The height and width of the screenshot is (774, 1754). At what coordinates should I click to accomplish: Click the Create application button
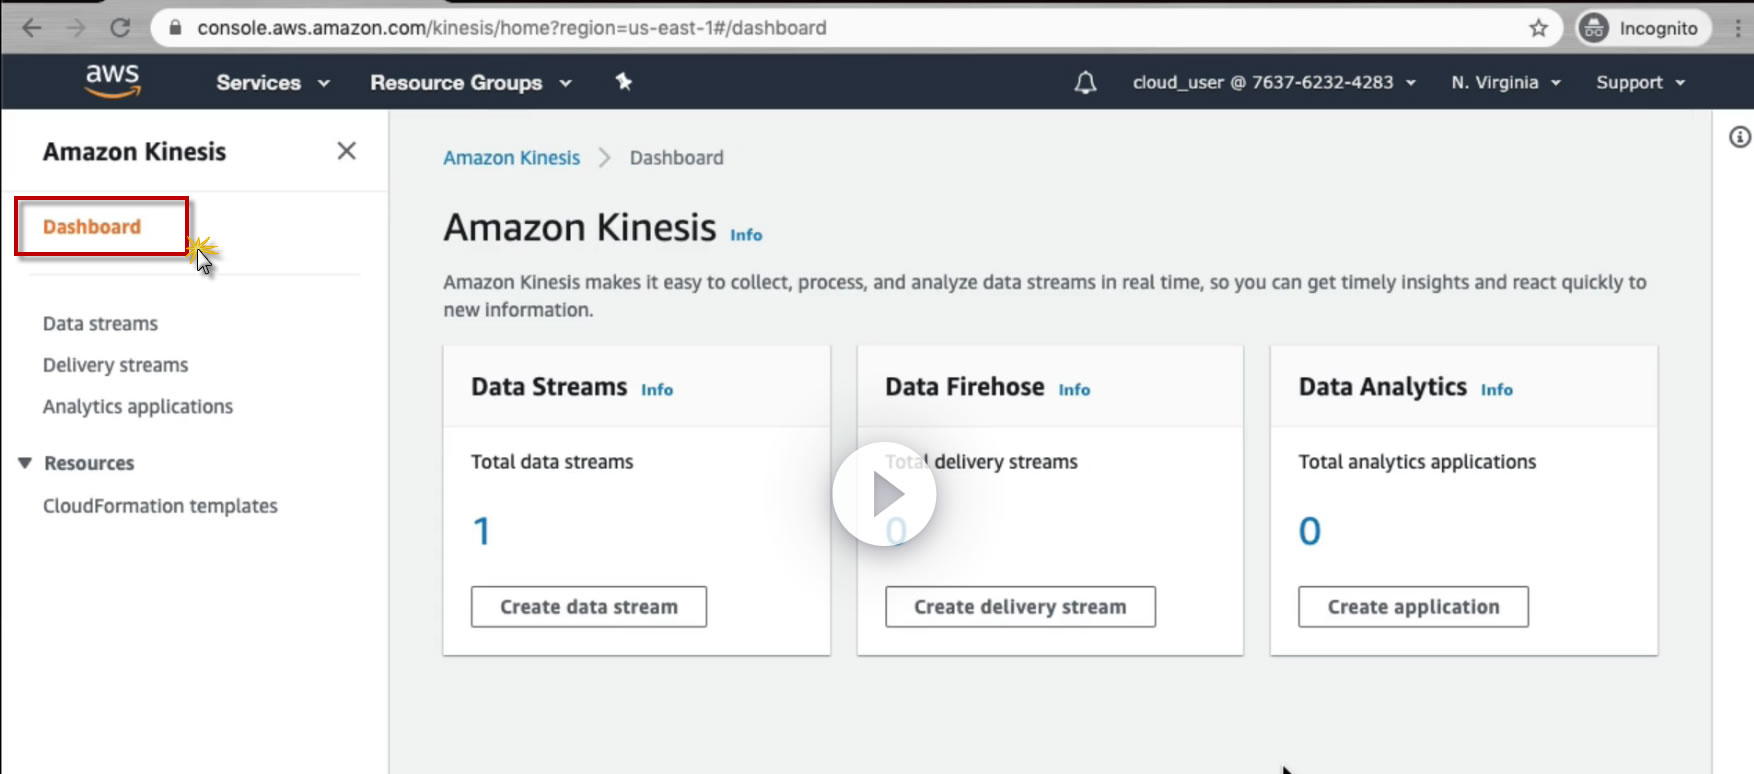coord(1413,607)
